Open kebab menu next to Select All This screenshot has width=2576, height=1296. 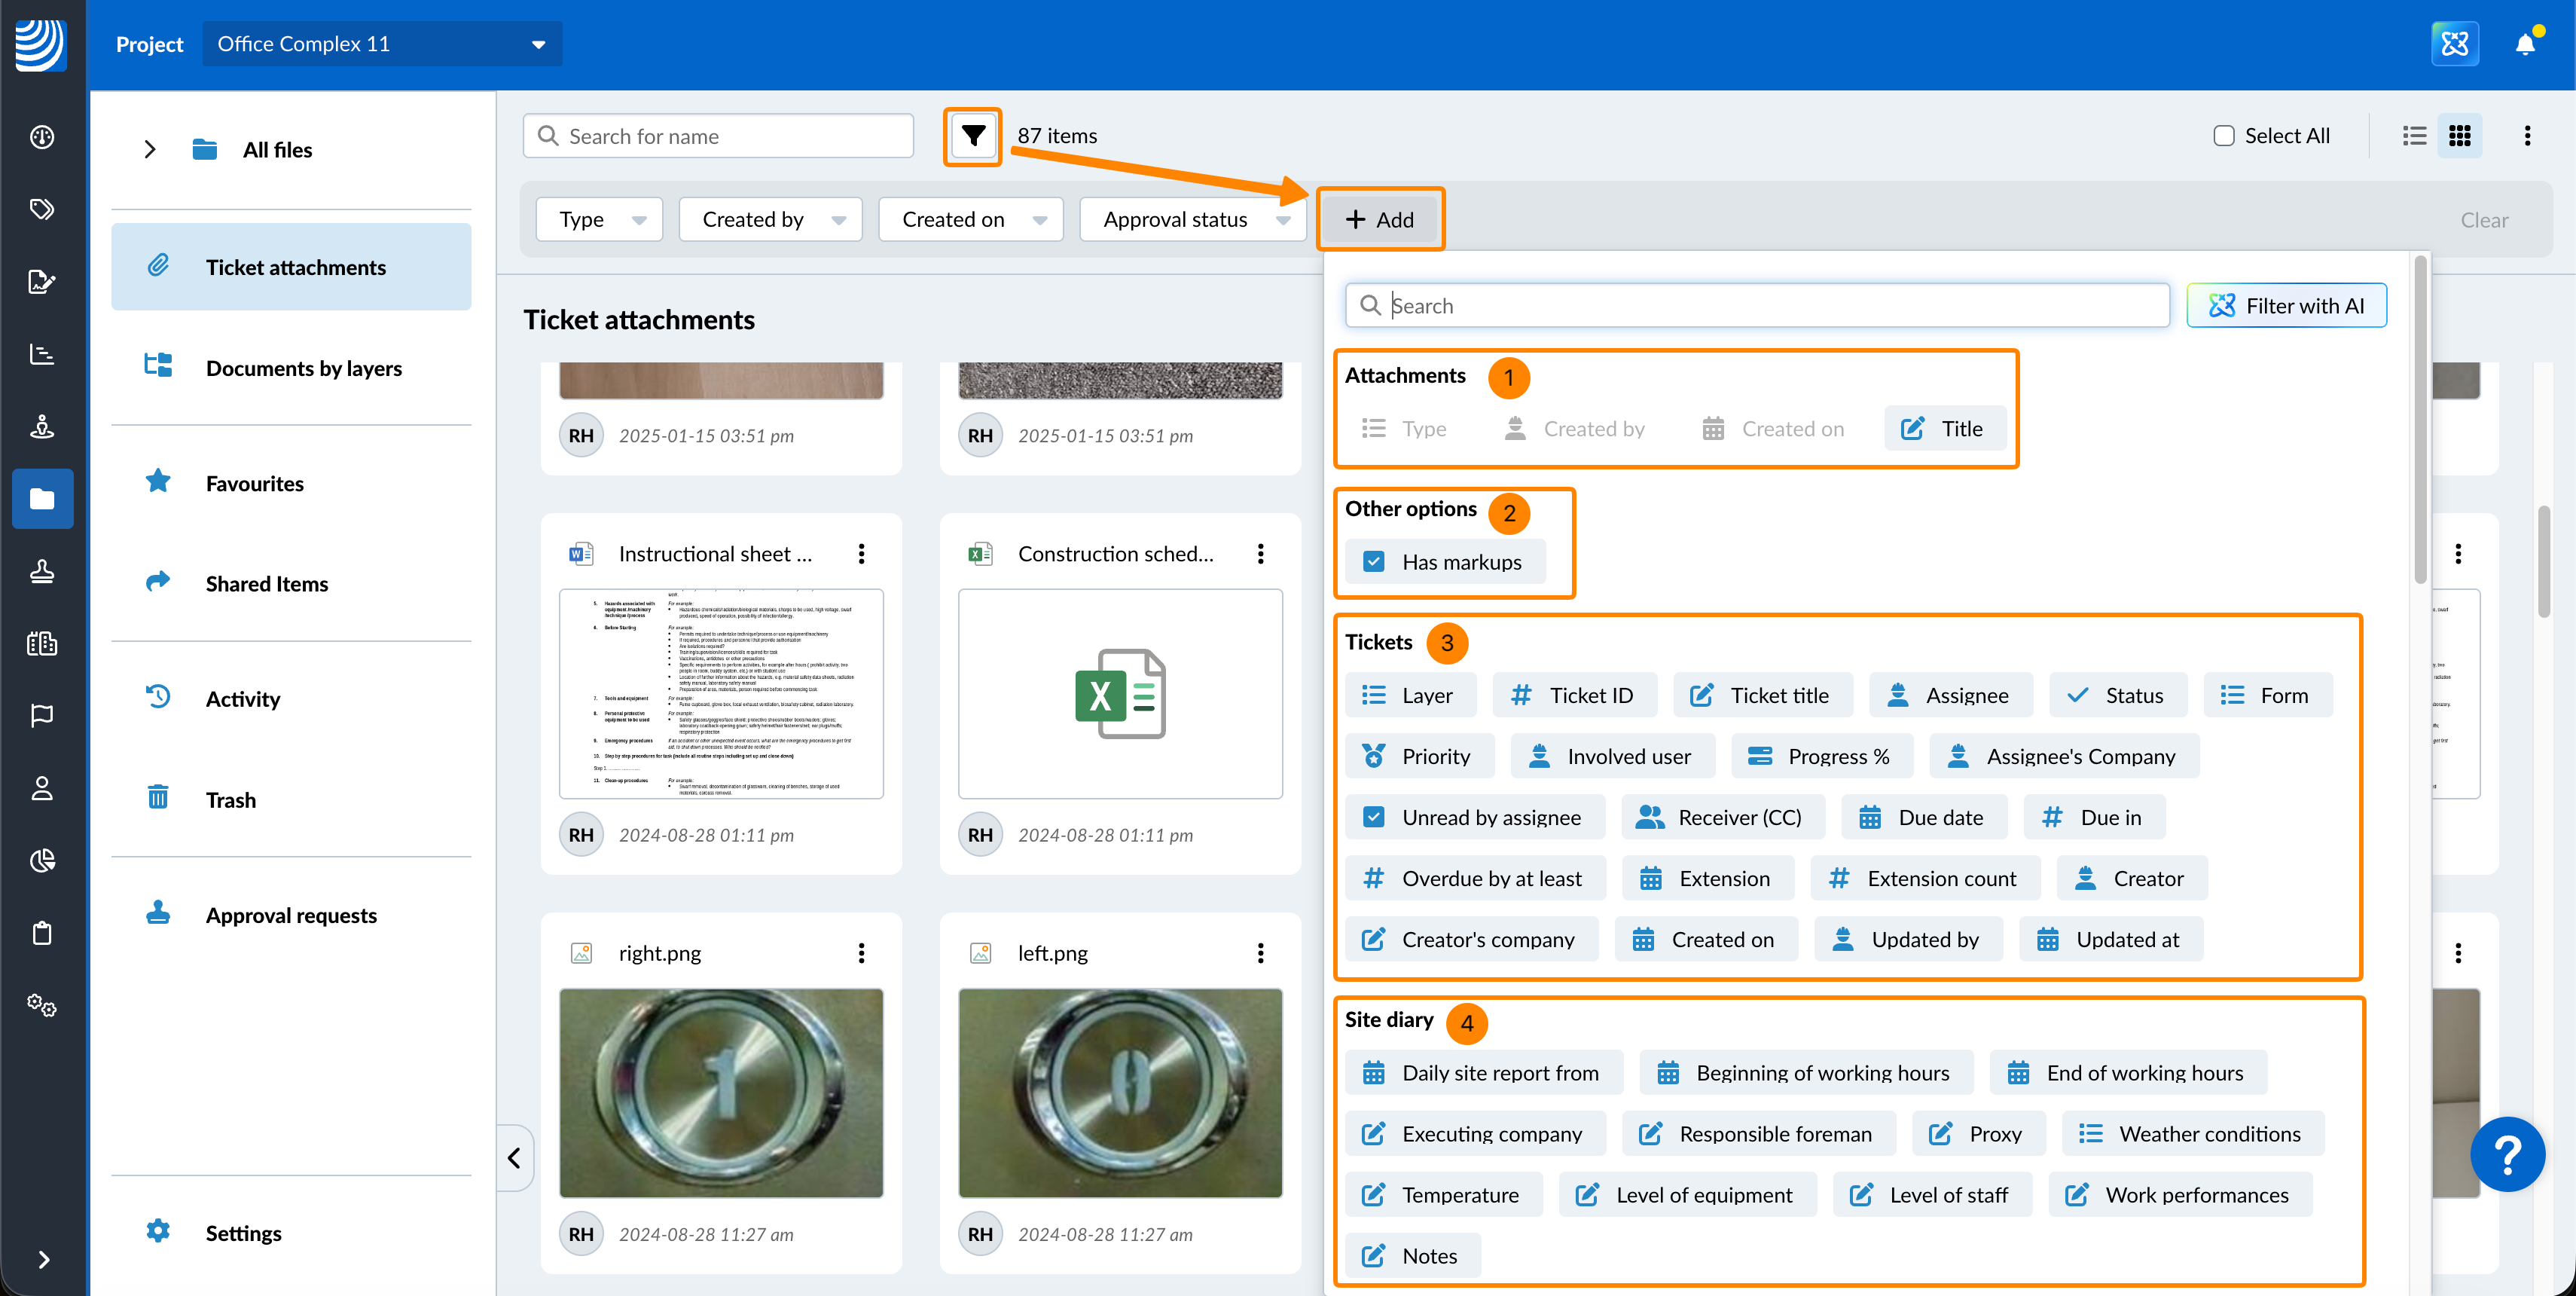pyautogui.click(x=2527, y=136)
